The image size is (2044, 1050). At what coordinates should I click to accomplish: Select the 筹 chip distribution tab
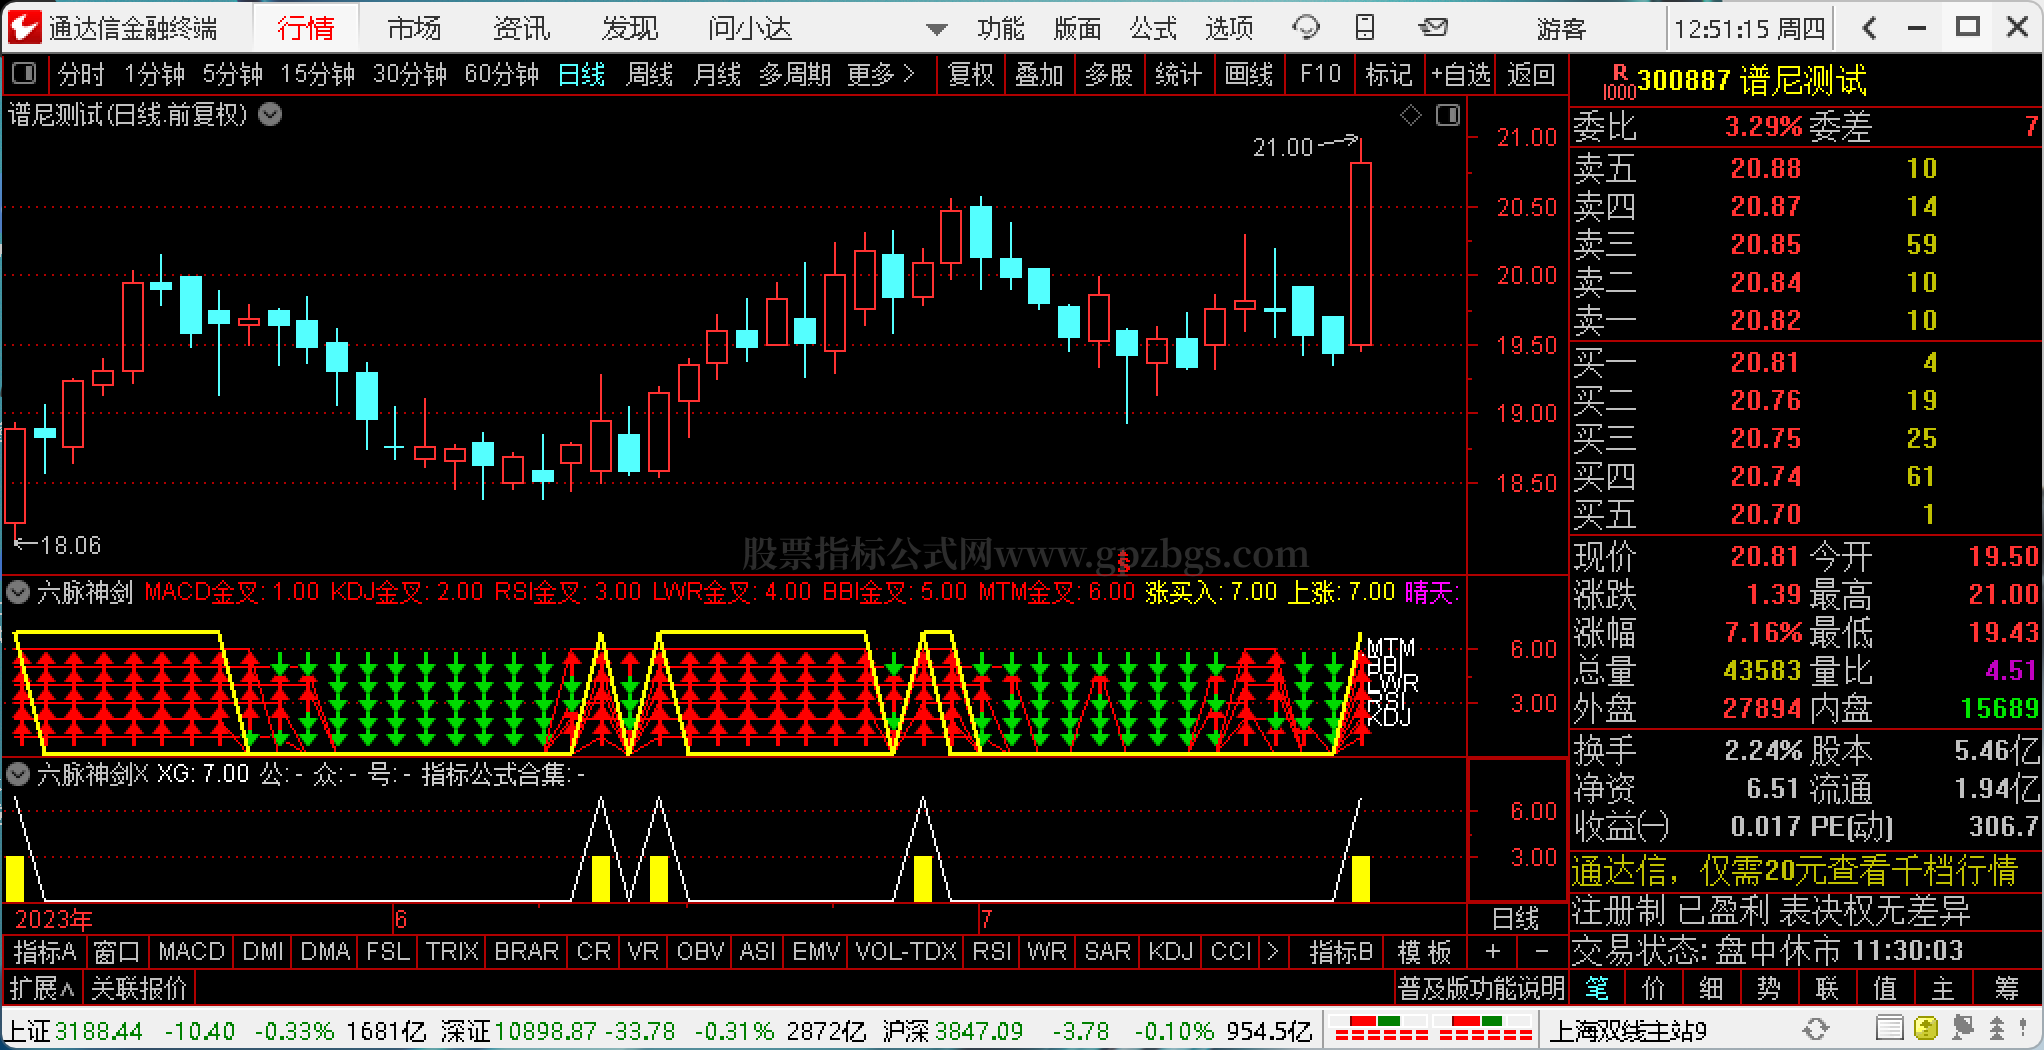click(2006, 989)
